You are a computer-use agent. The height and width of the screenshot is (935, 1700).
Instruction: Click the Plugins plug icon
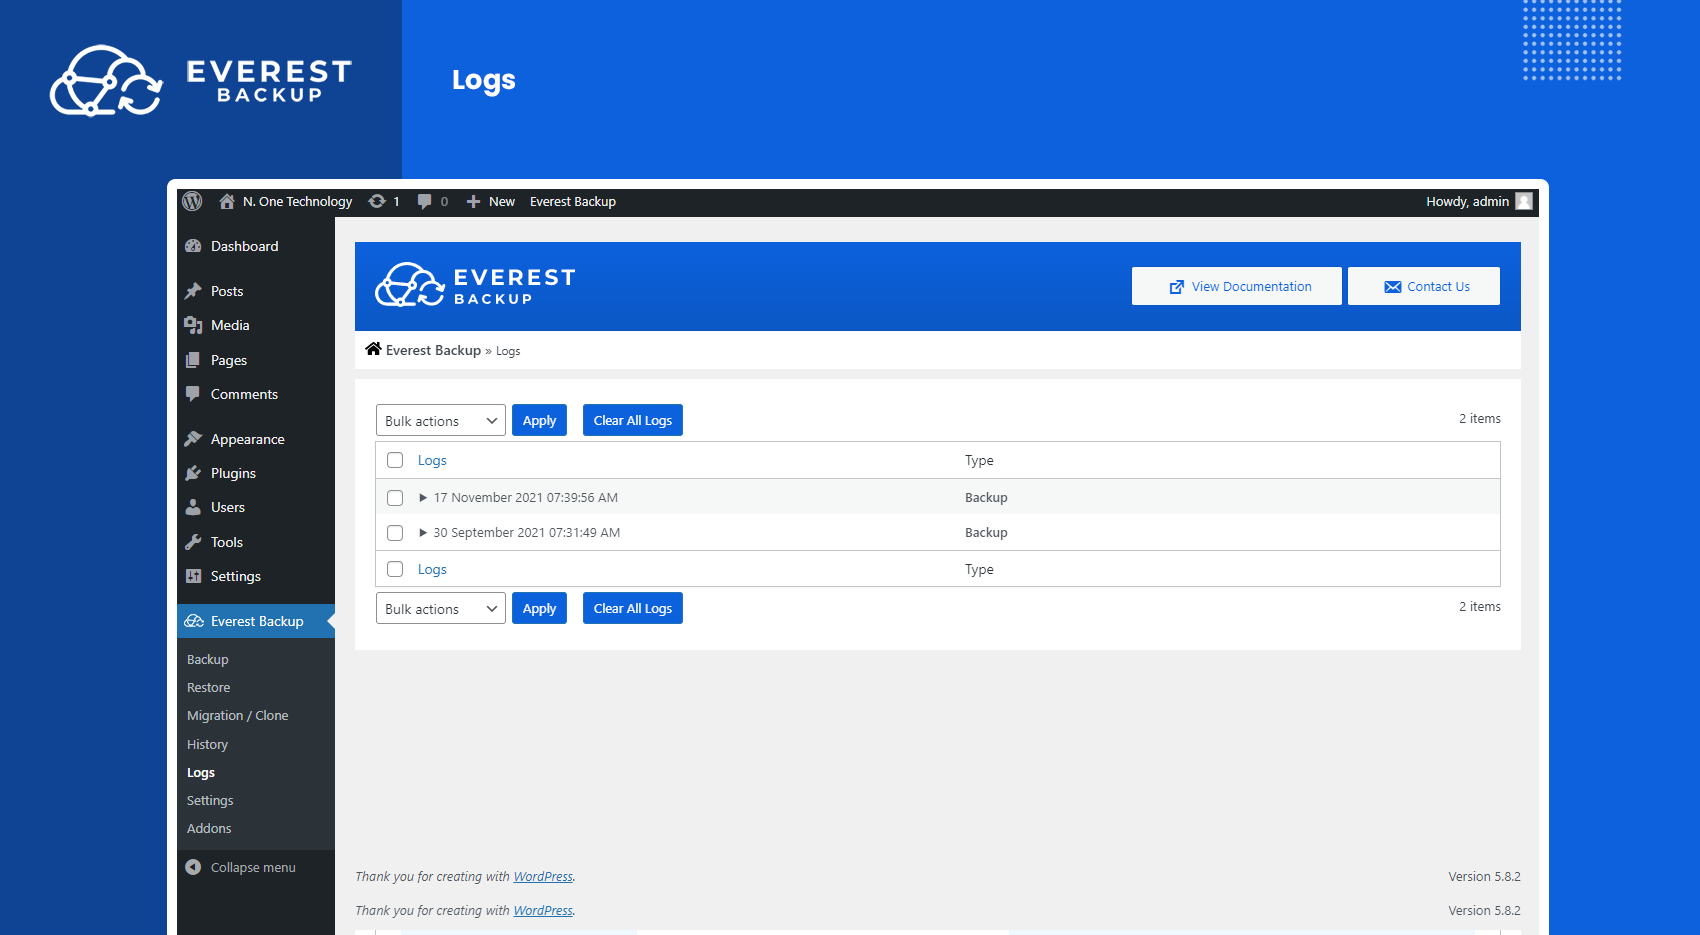click(x=193, y=473)
